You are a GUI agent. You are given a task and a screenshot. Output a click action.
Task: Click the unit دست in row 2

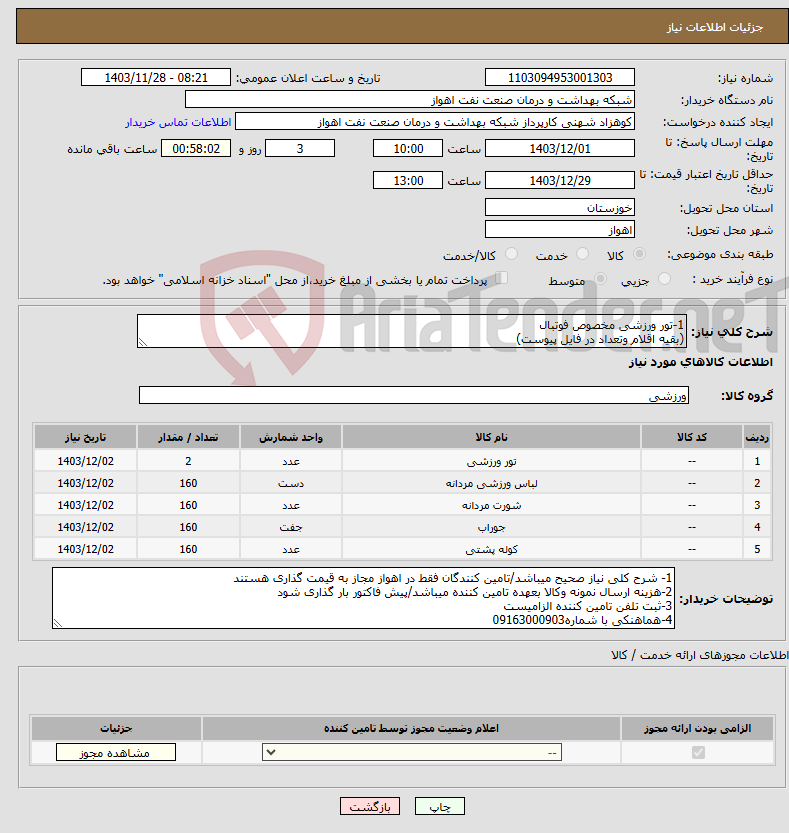pos(291,483)
